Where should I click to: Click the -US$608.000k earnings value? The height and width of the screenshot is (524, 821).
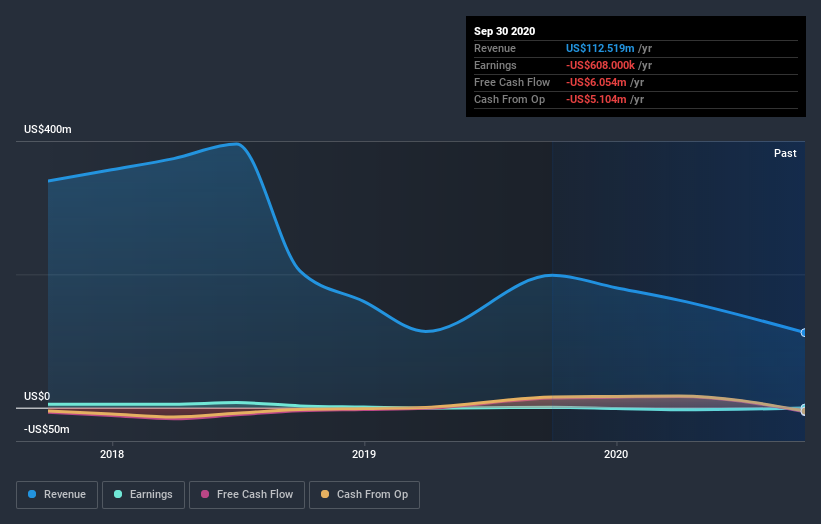[601, 65]
